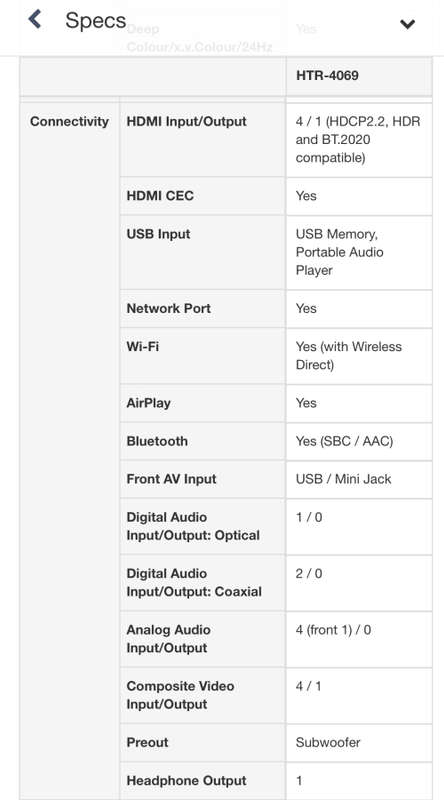
Task: Select the USB Input row label
Action: coord(158,234)
